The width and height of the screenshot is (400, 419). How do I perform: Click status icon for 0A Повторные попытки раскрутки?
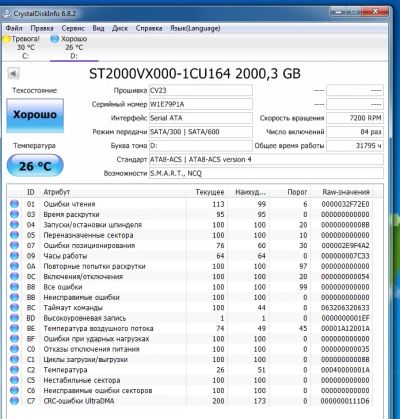coord(14,266)
